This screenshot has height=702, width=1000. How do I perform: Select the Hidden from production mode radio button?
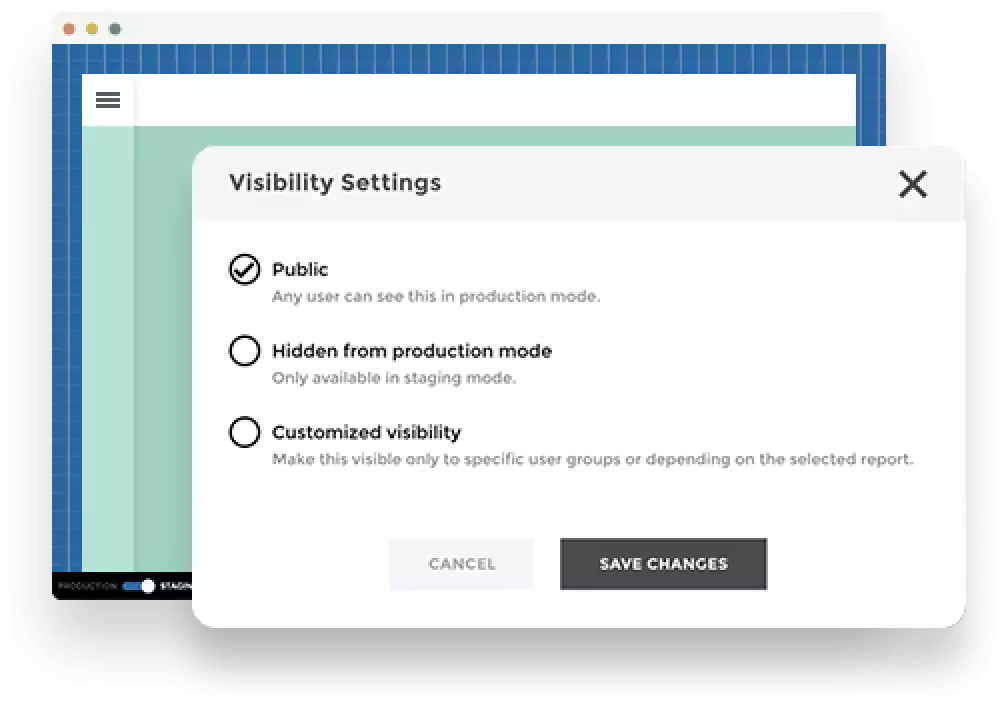245,351
